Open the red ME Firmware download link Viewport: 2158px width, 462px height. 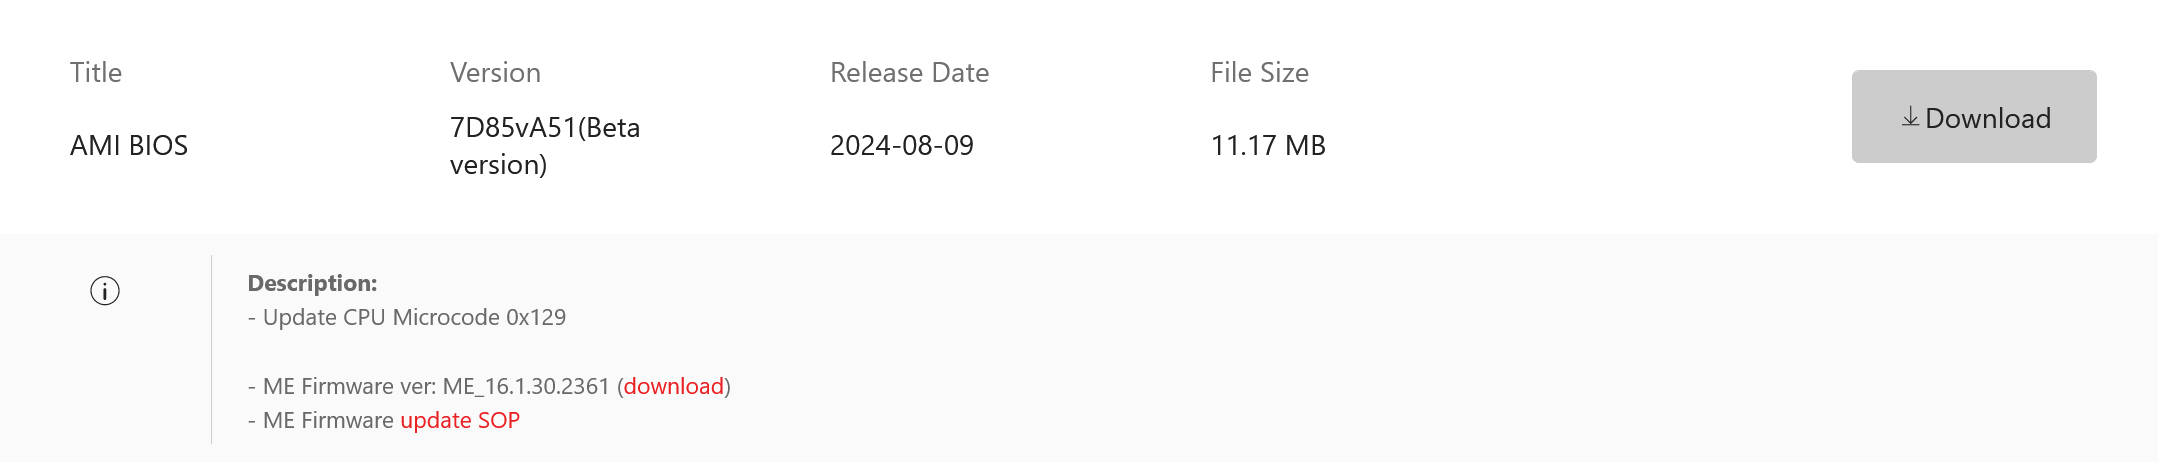click(673, 386)
